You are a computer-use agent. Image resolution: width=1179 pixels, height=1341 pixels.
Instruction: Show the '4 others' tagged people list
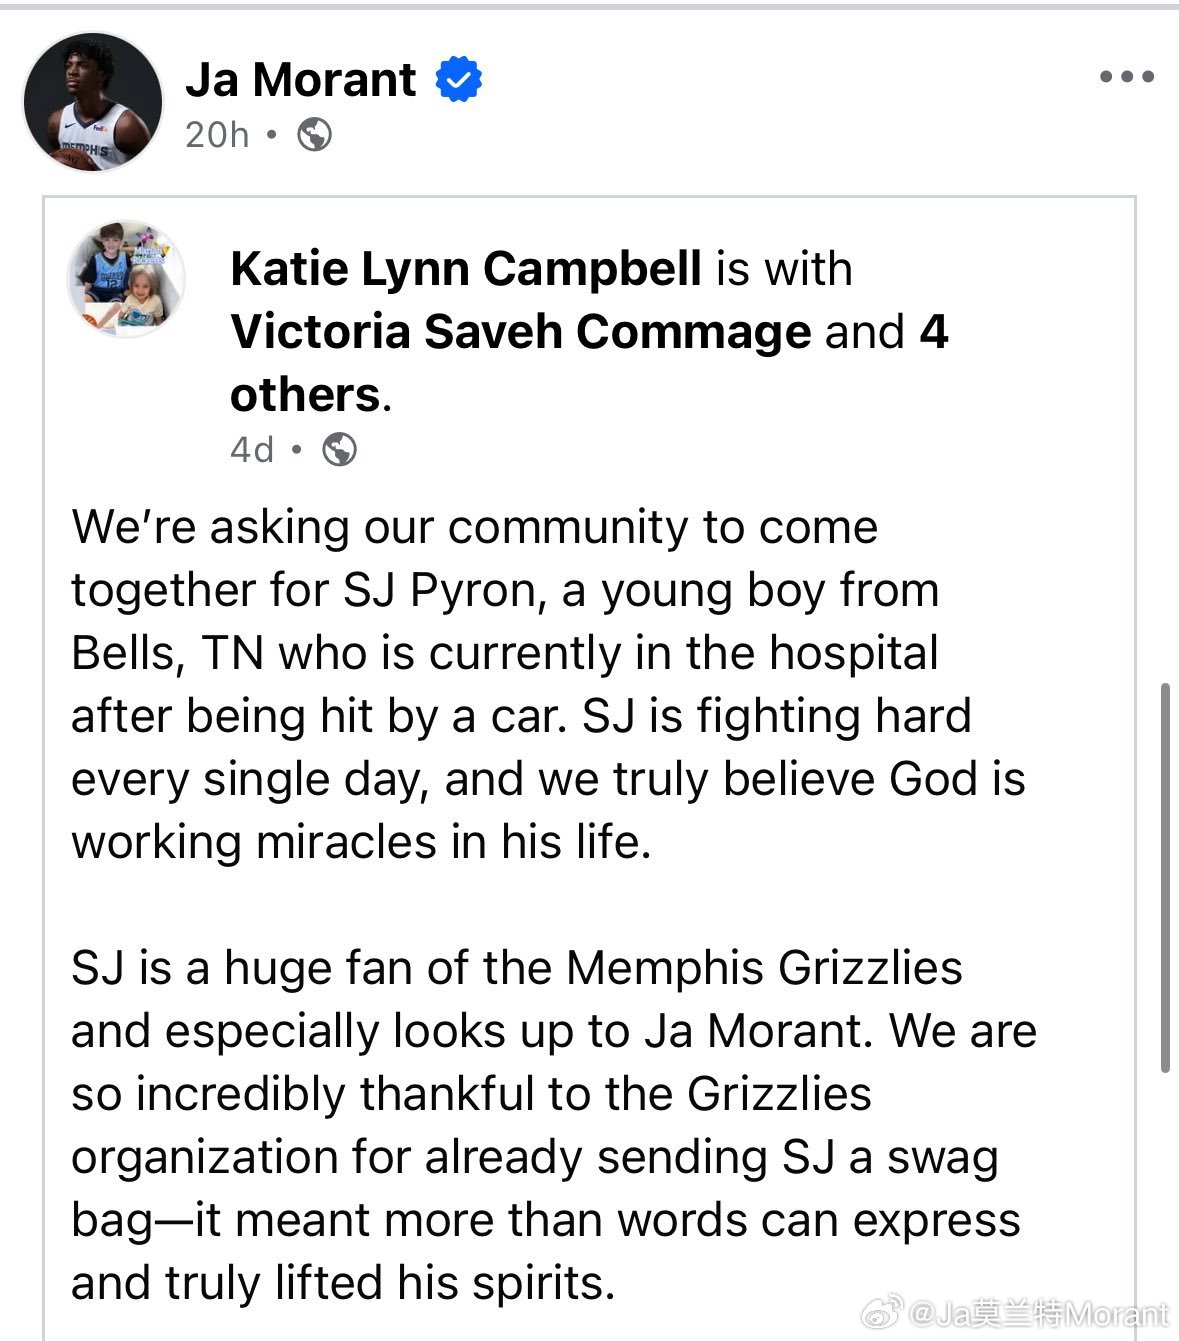[x=589, y=363]
